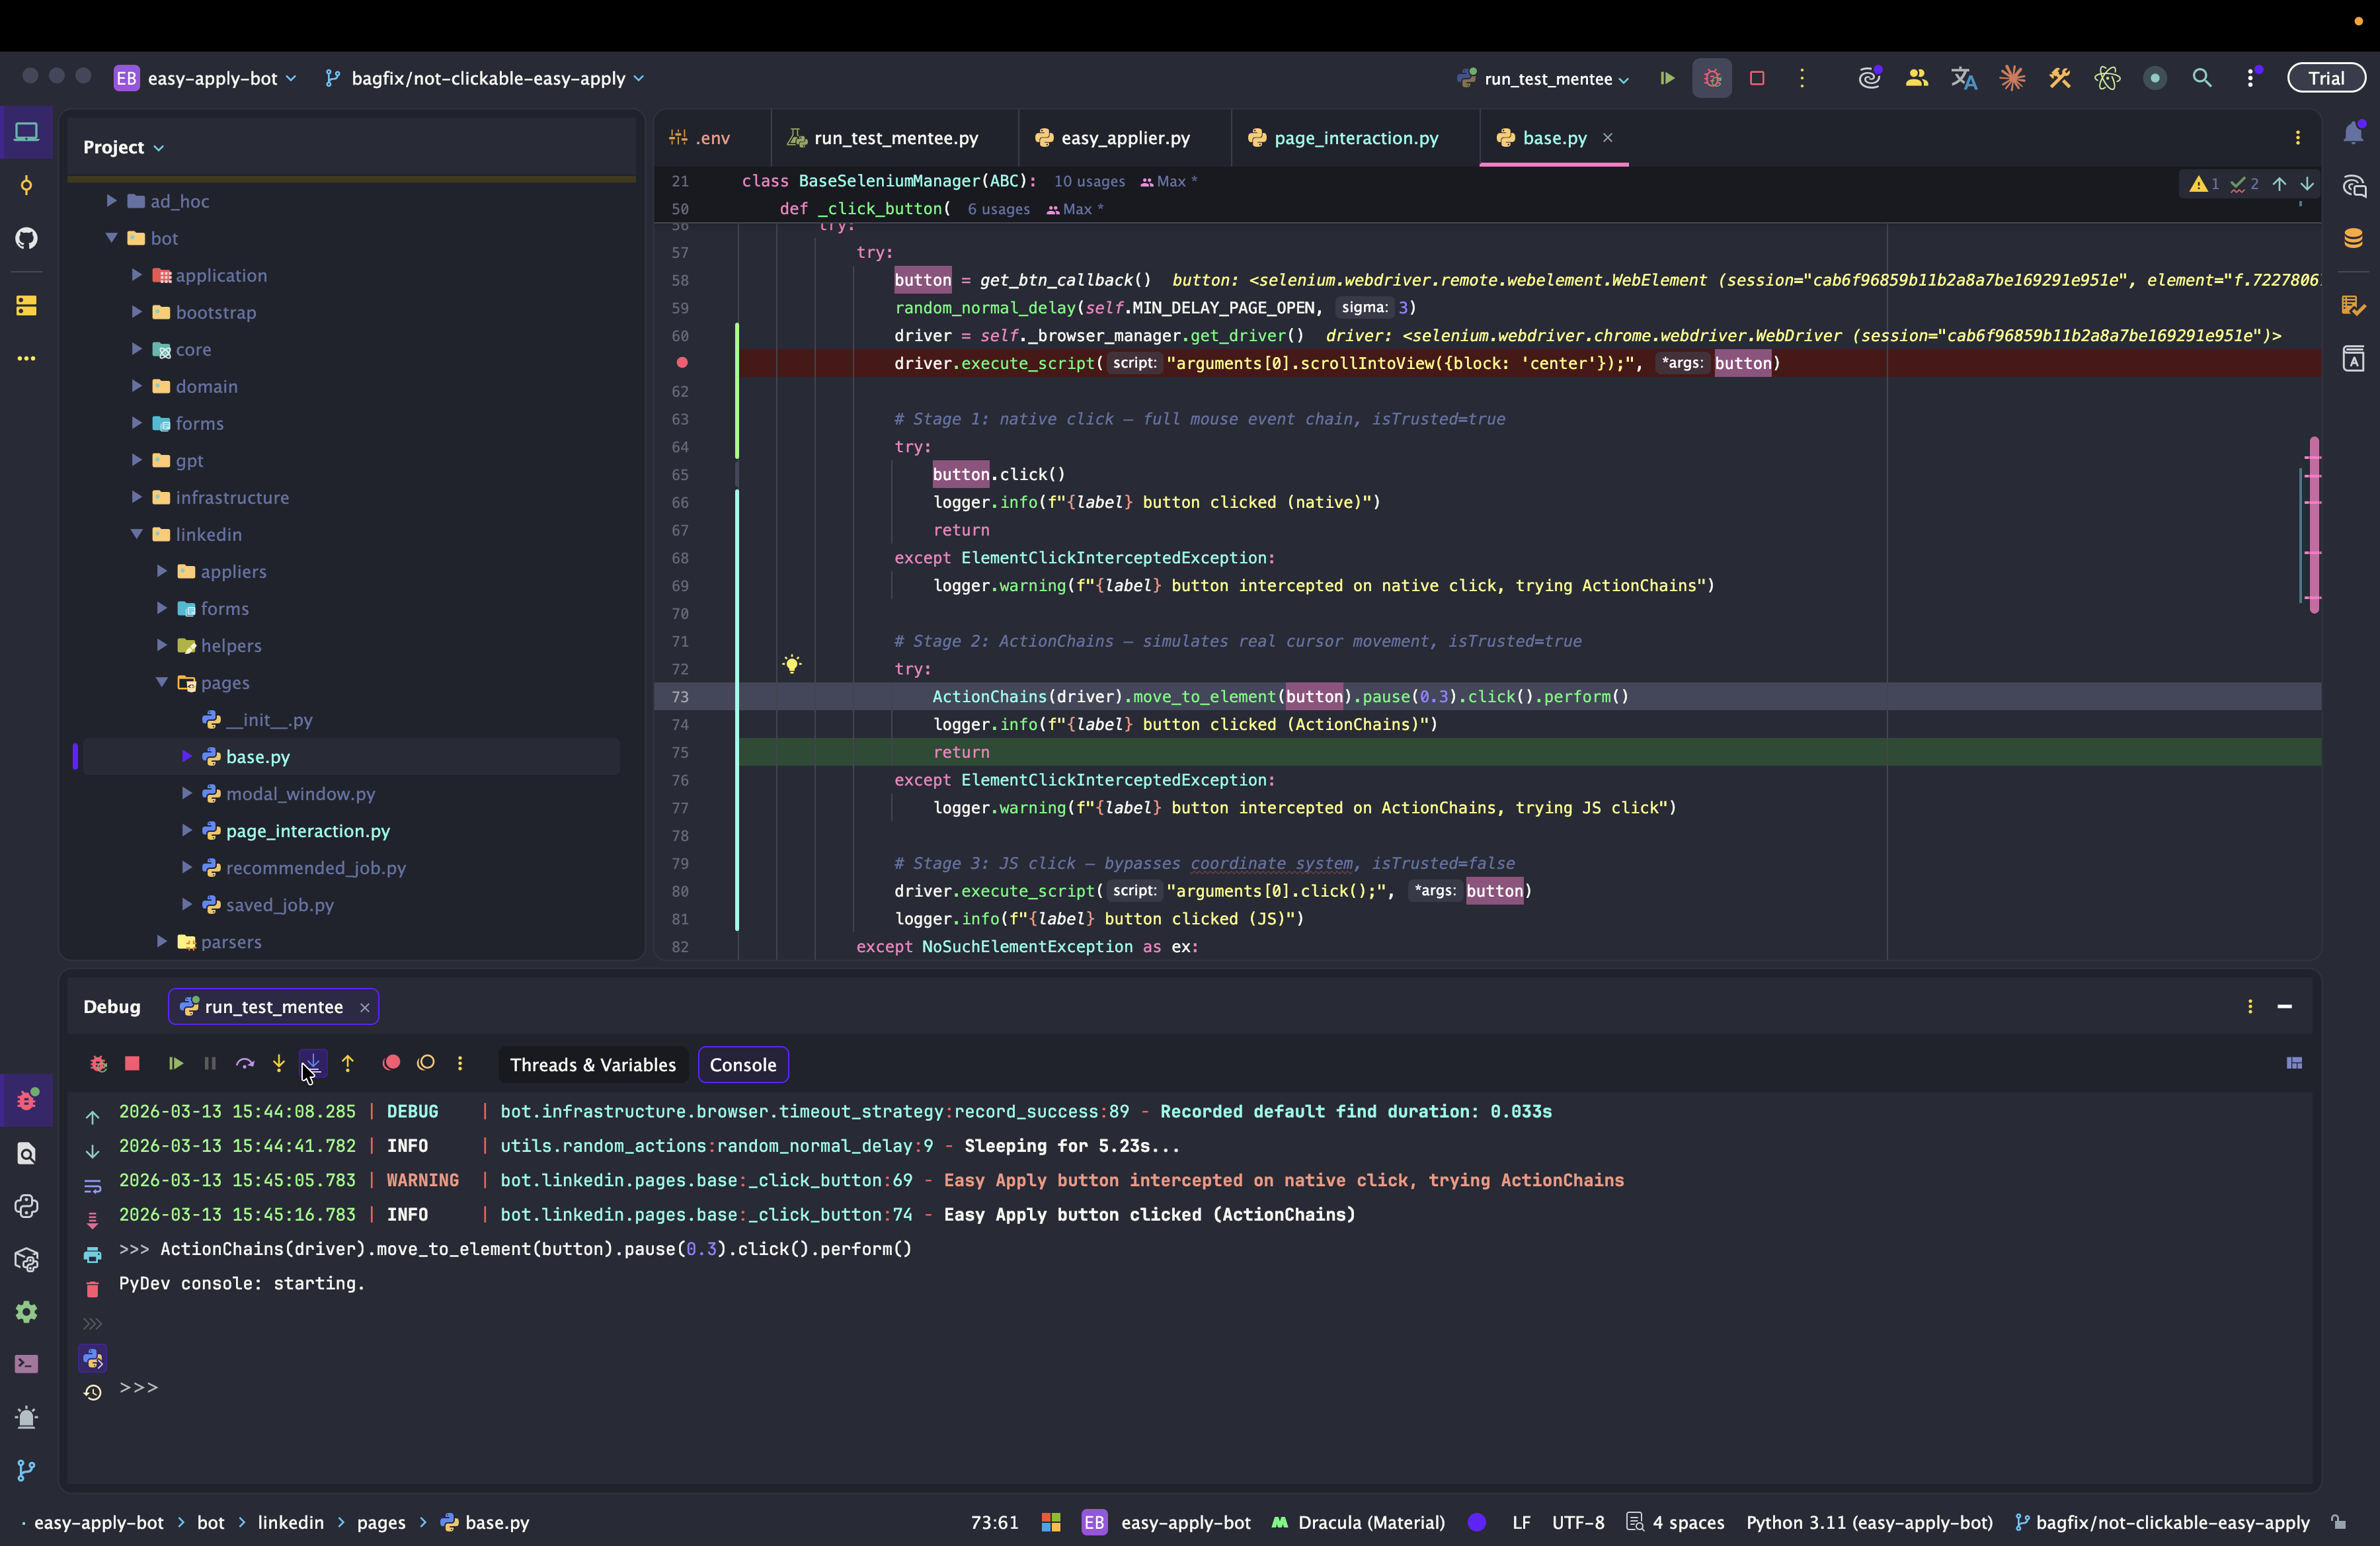Open run_test_mentee run configuration dropdown
Viewport: 2380px width, 1546px height.
pyautogui.click(x=1547, y=78)
